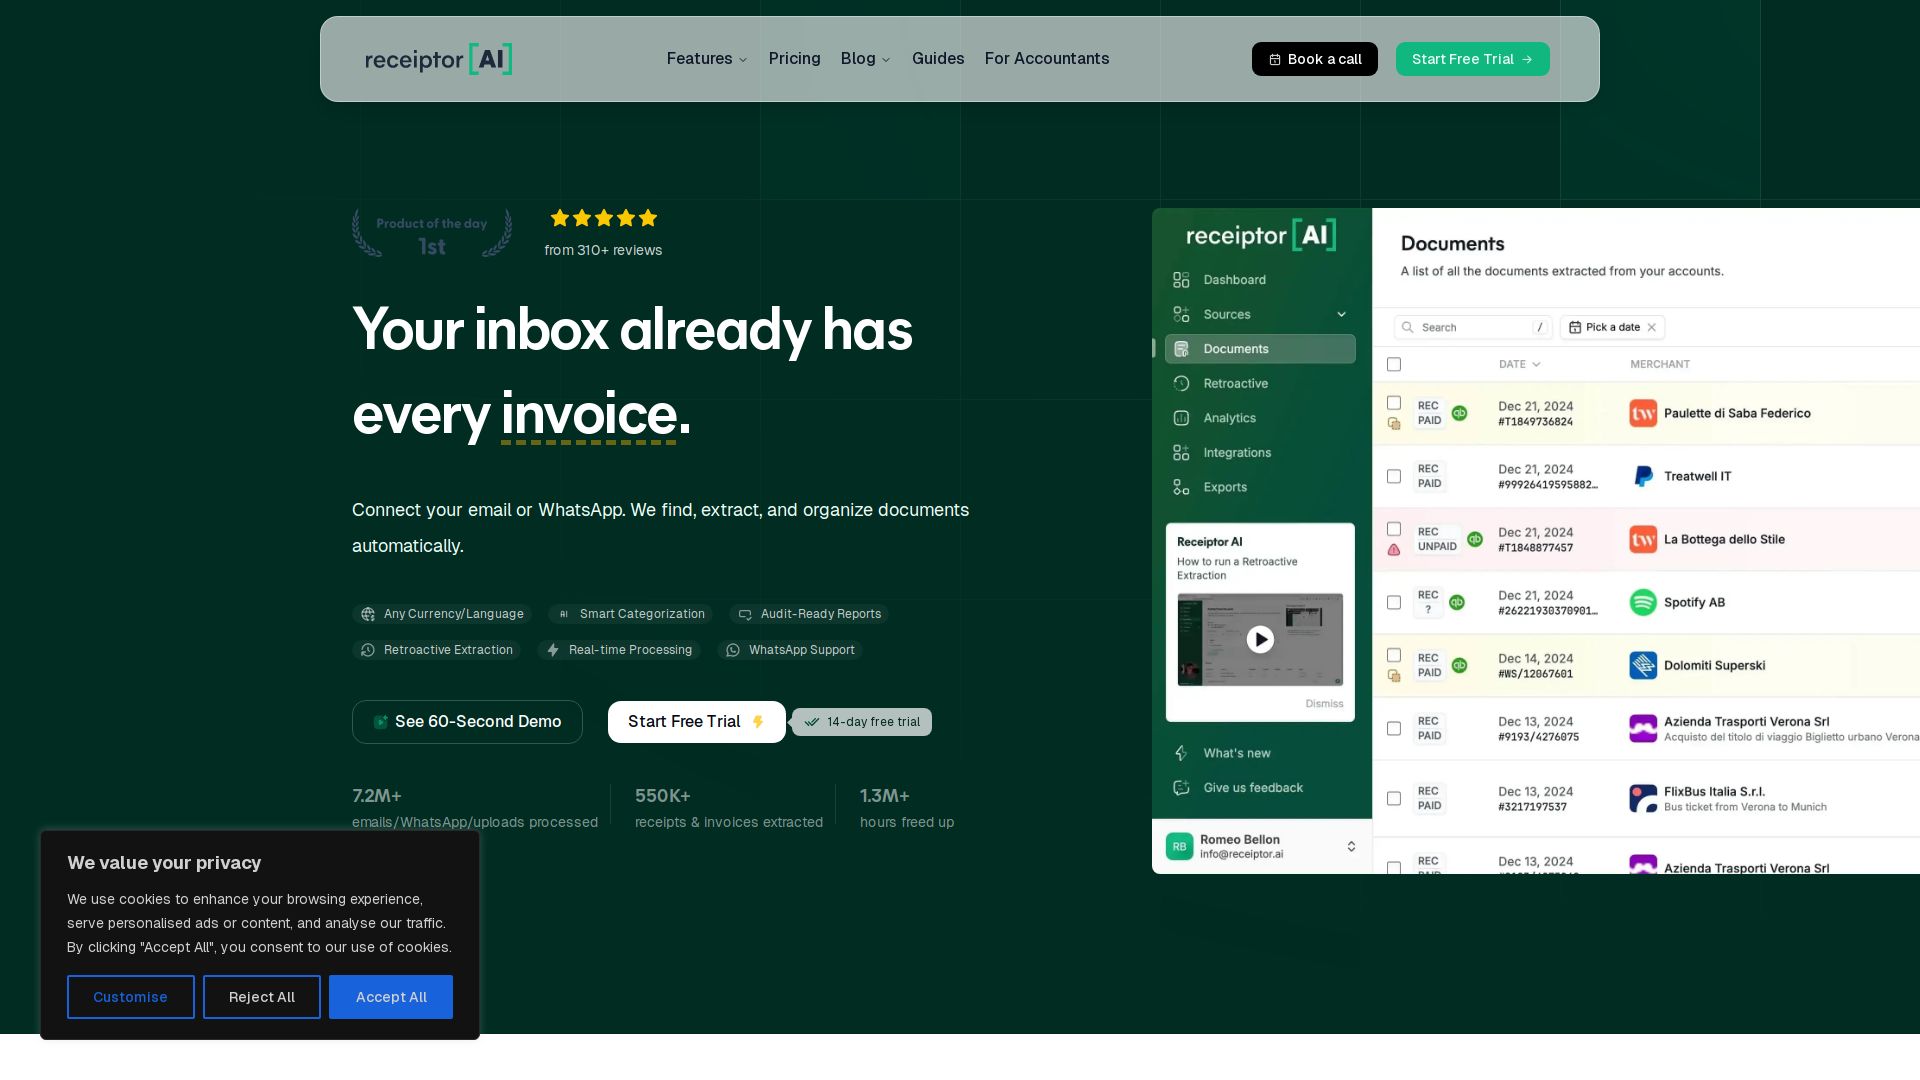This screenshot has width=1920, height=1080.
Task: Check the checkbox on the Spotify AB row
Action: pyautogui.click(x=1394, y=602)
